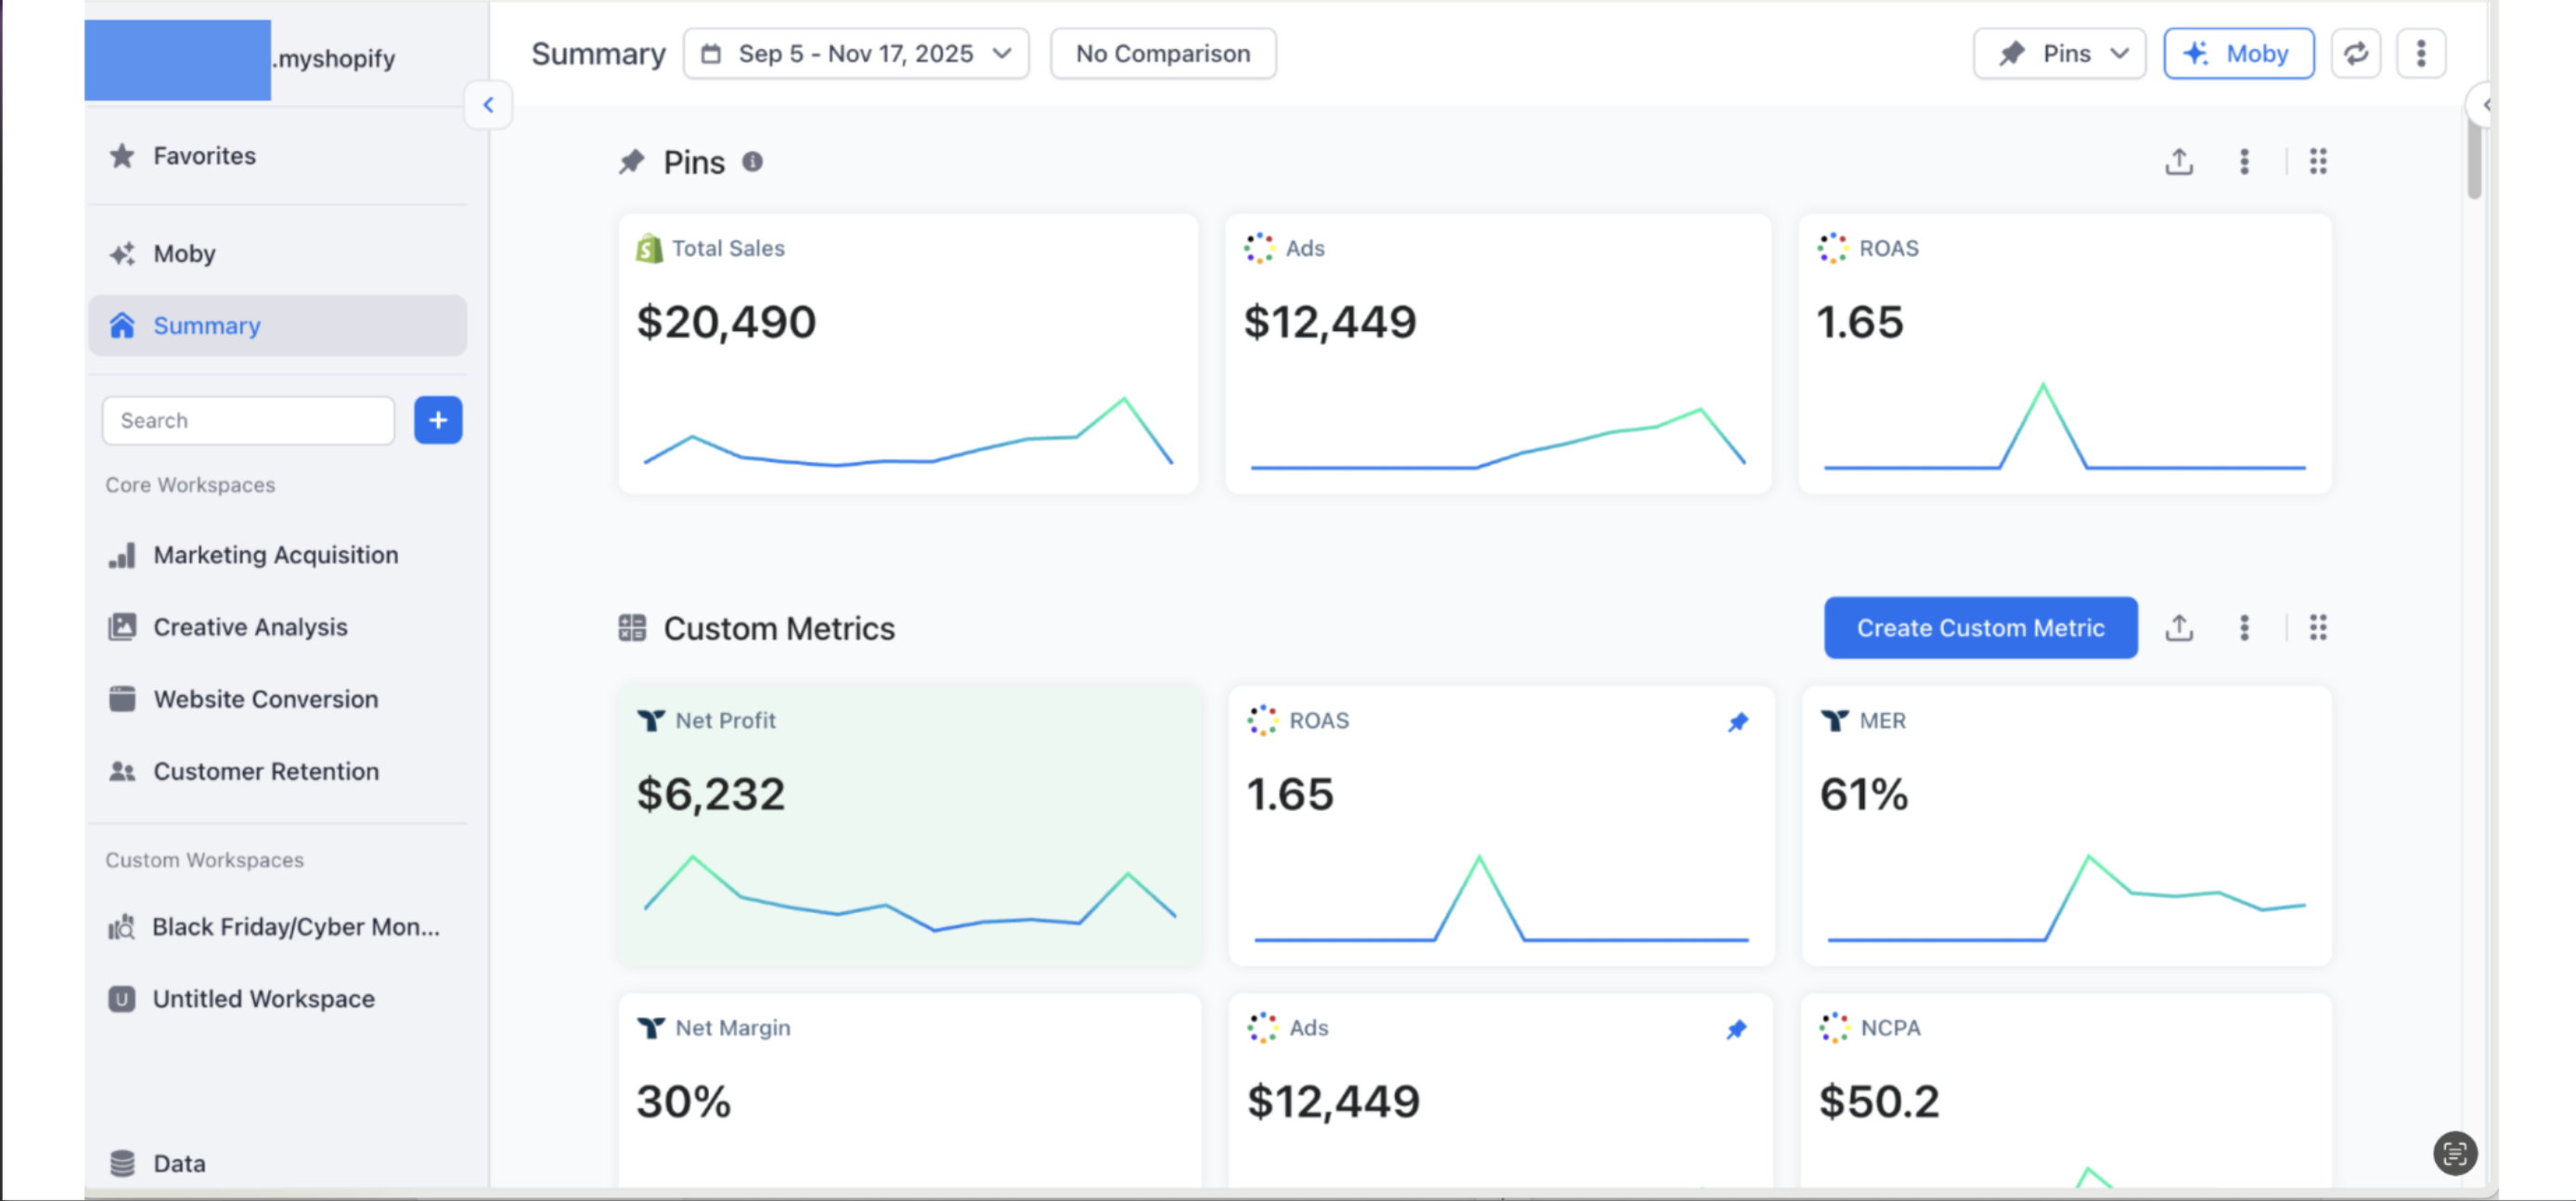Viewport: 2576px width, 1201px height.
Task: Unpin the Ads custom metric card
Action: coord(1737,1029)
